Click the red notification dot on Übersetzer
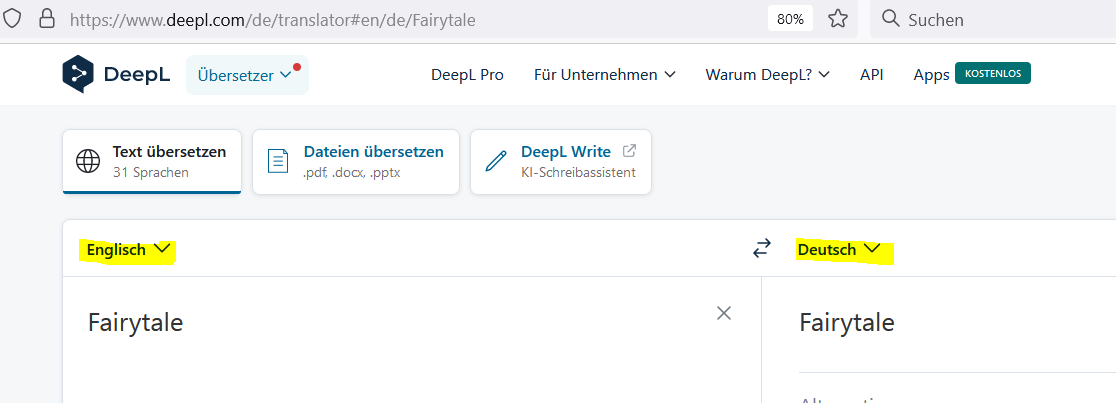This screenshot has width=1116, height=403. tap(297, 67)
